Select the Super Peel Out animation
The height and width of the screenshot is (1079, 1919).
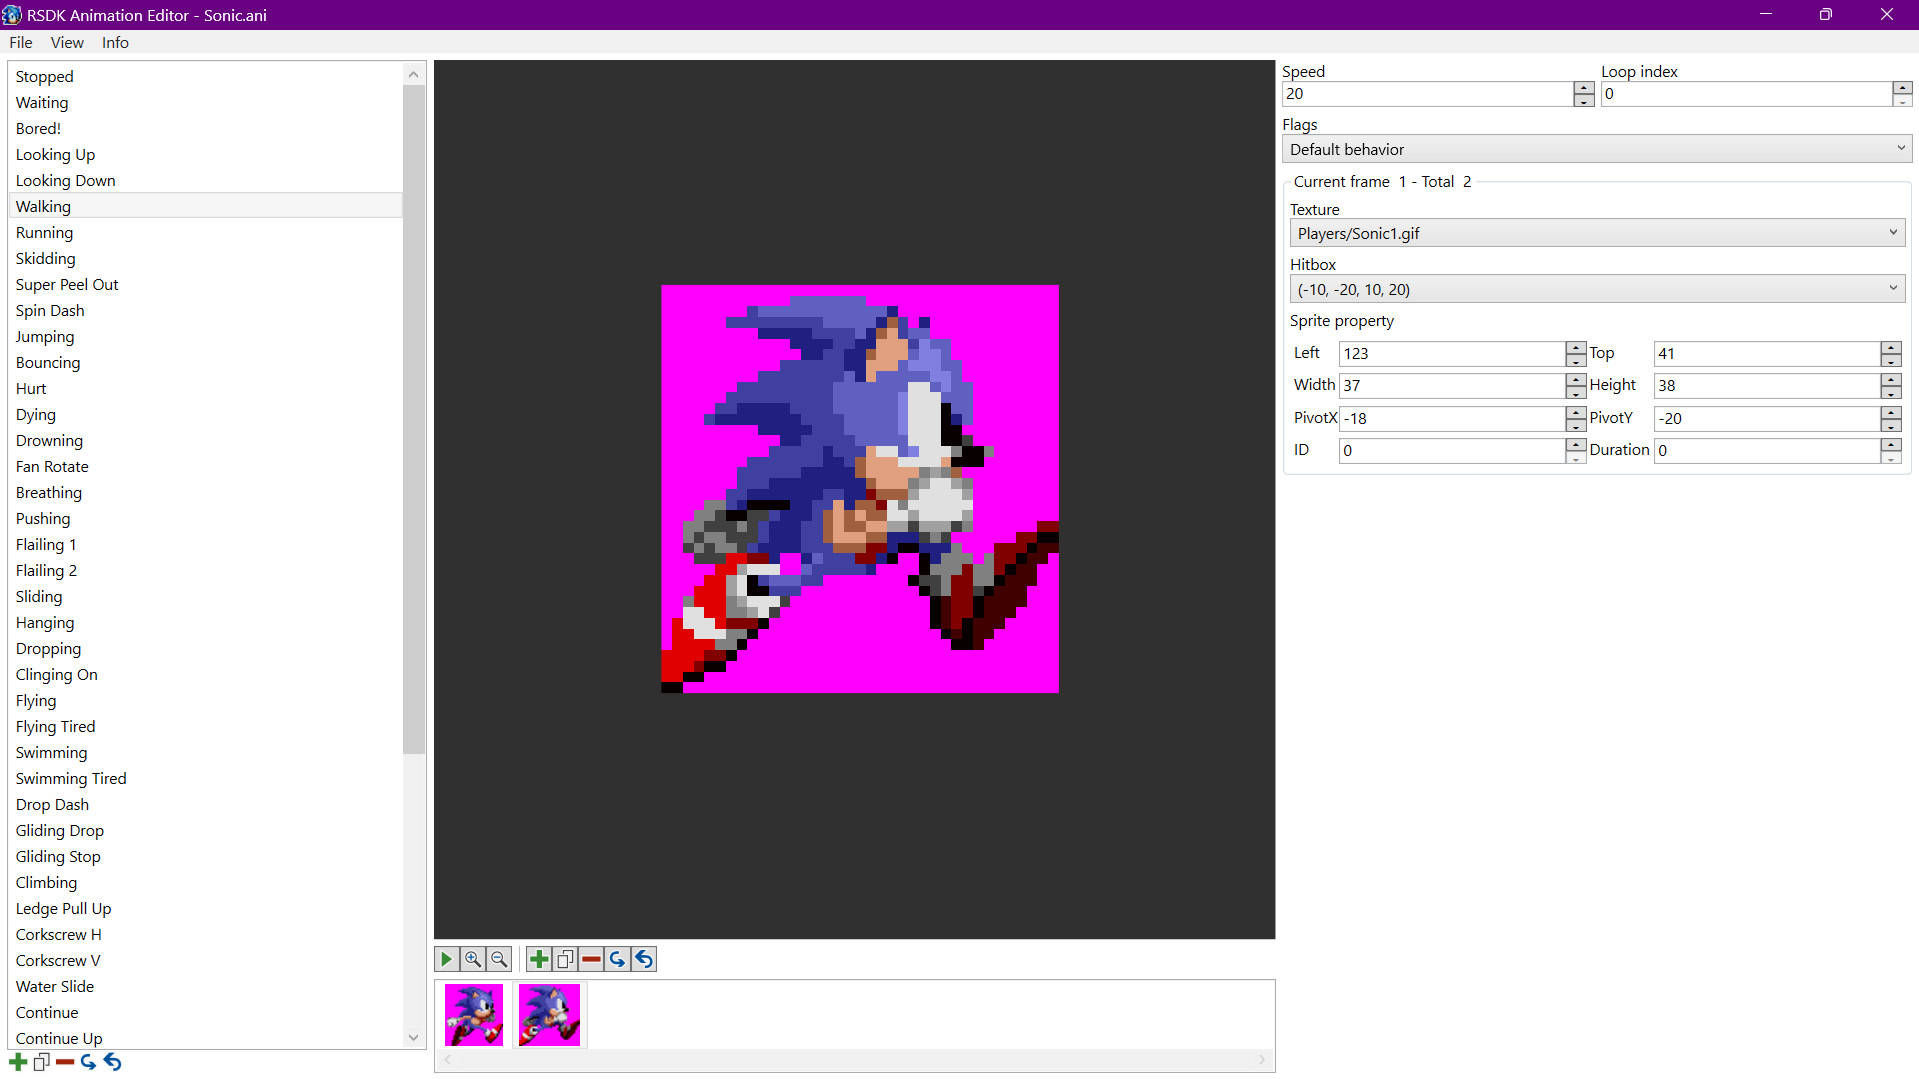click(67, 284)
